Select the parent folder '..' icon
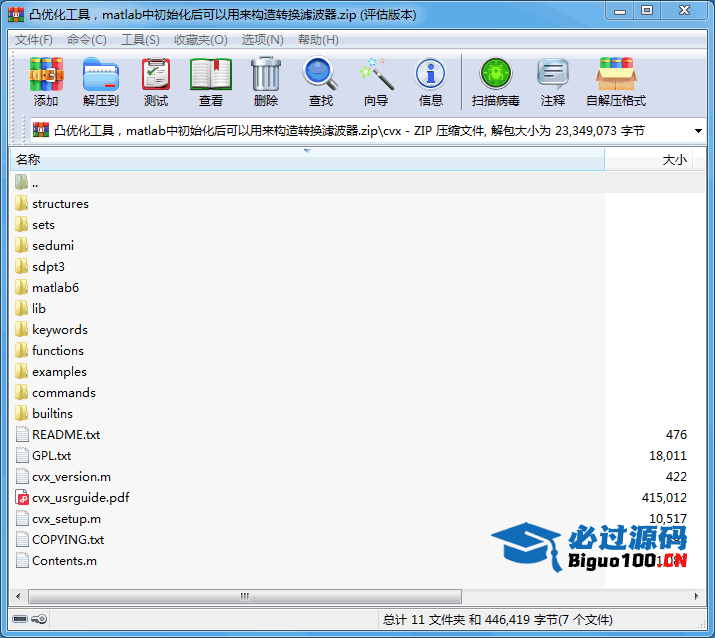715x638 pixels. pyautogui.click(x=21, y=182)
